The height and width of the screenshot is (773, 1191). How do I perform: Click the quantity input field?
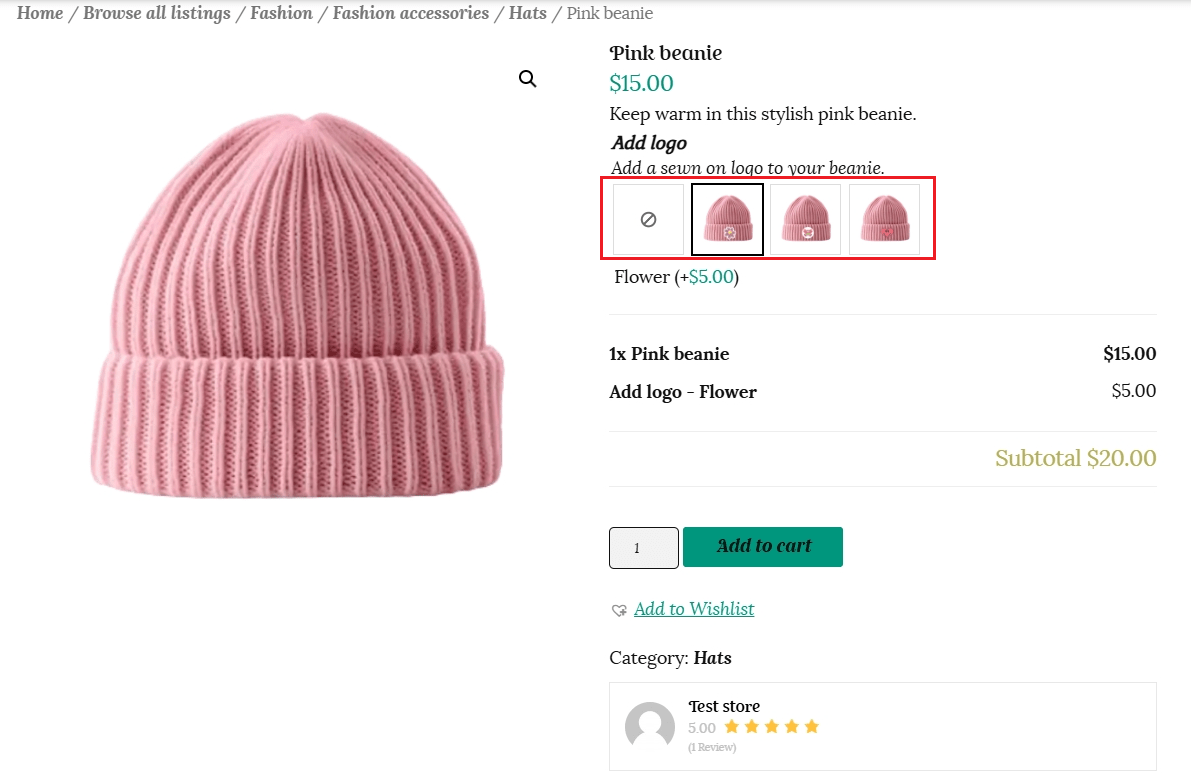click(644, 548)
